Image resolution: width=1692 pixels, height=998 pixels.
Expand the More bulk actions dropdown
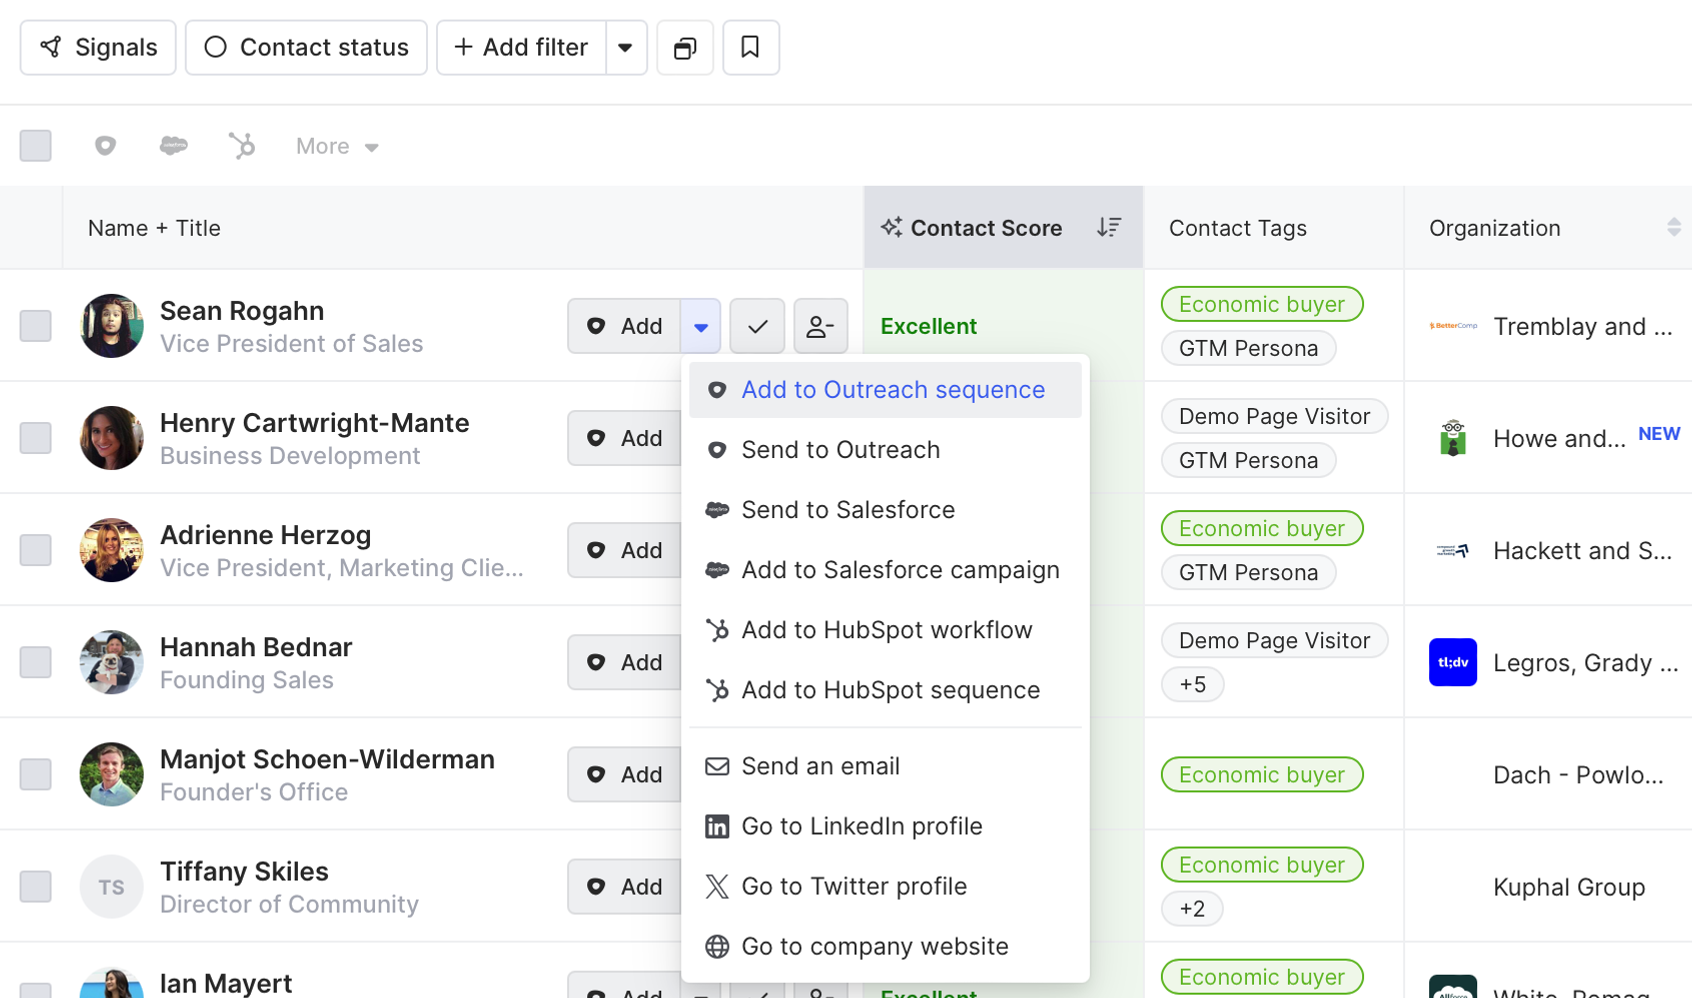[x=337, y=146]
